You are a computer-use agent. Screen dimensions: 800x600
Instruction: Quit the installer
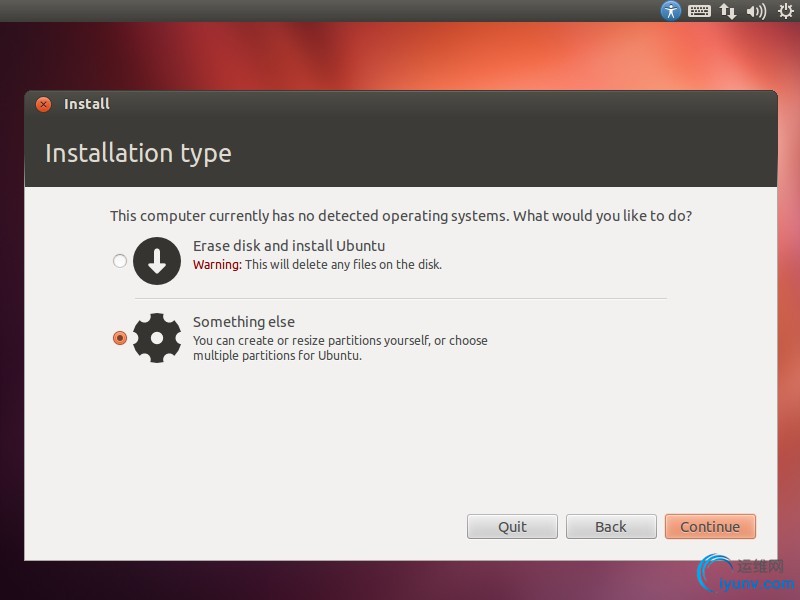(x=512, y=527)
